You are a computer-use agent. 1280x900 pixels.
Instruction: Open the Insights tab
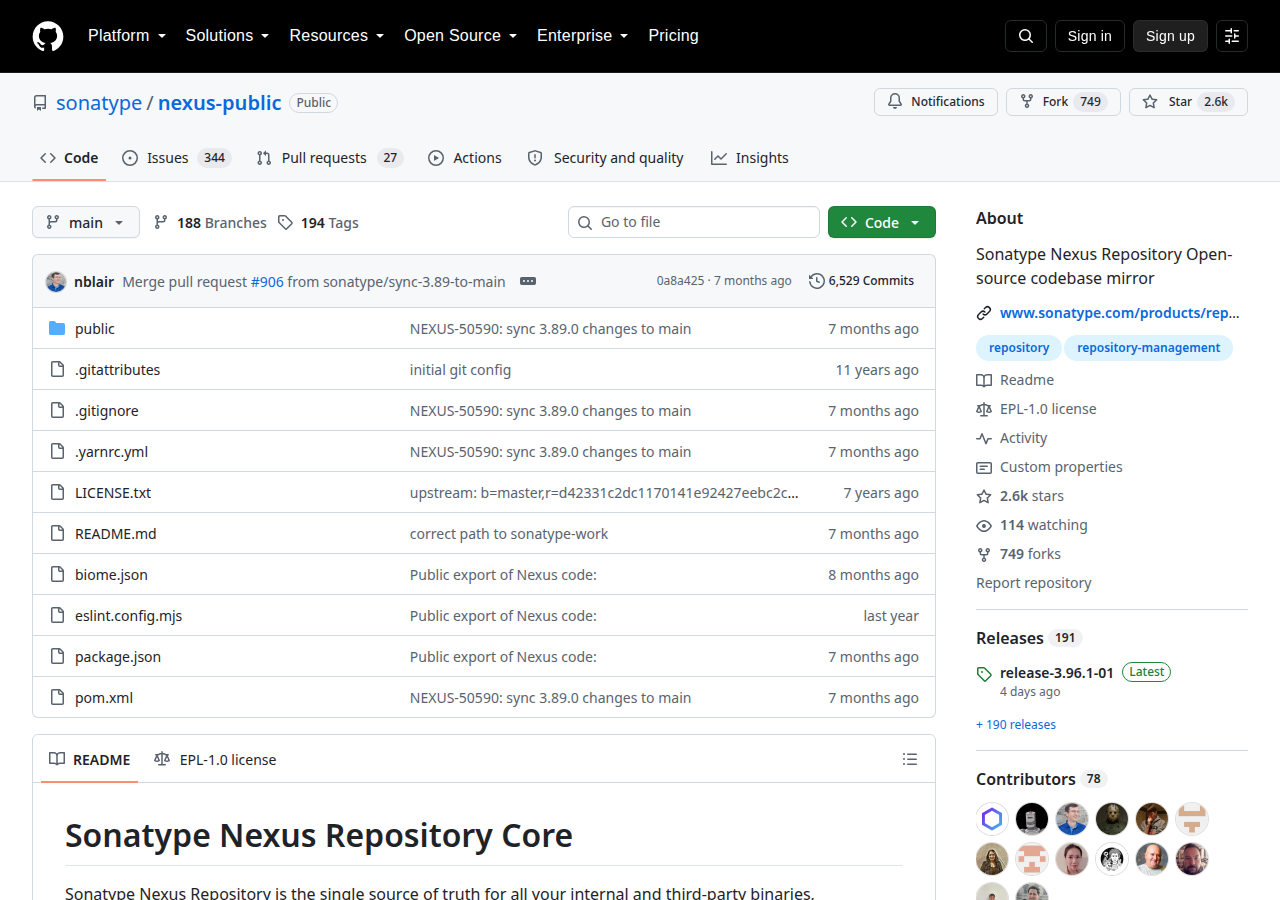750,158
